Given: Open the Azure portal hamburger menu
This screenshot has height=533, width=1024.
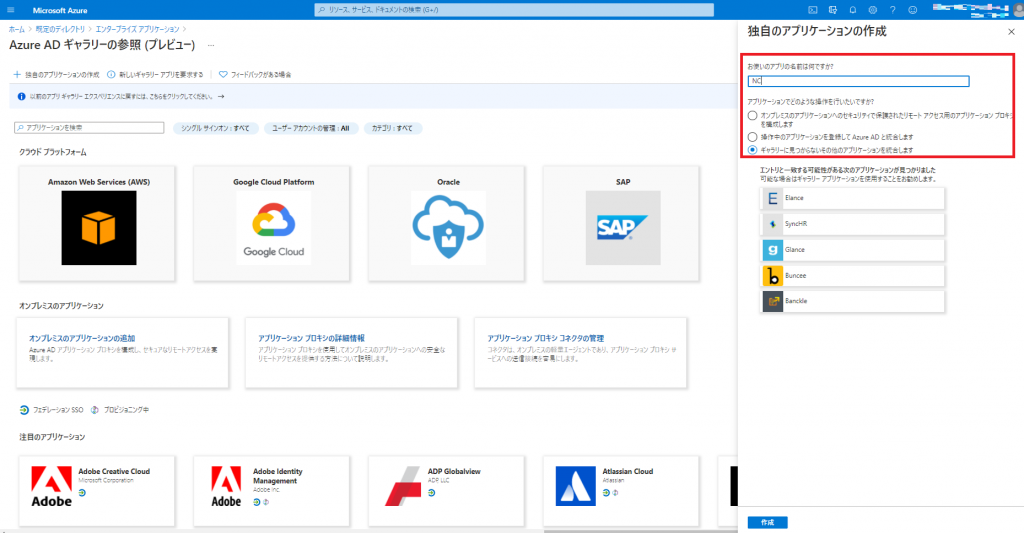Looking at the screenshot, I should [x=10, y=10].
